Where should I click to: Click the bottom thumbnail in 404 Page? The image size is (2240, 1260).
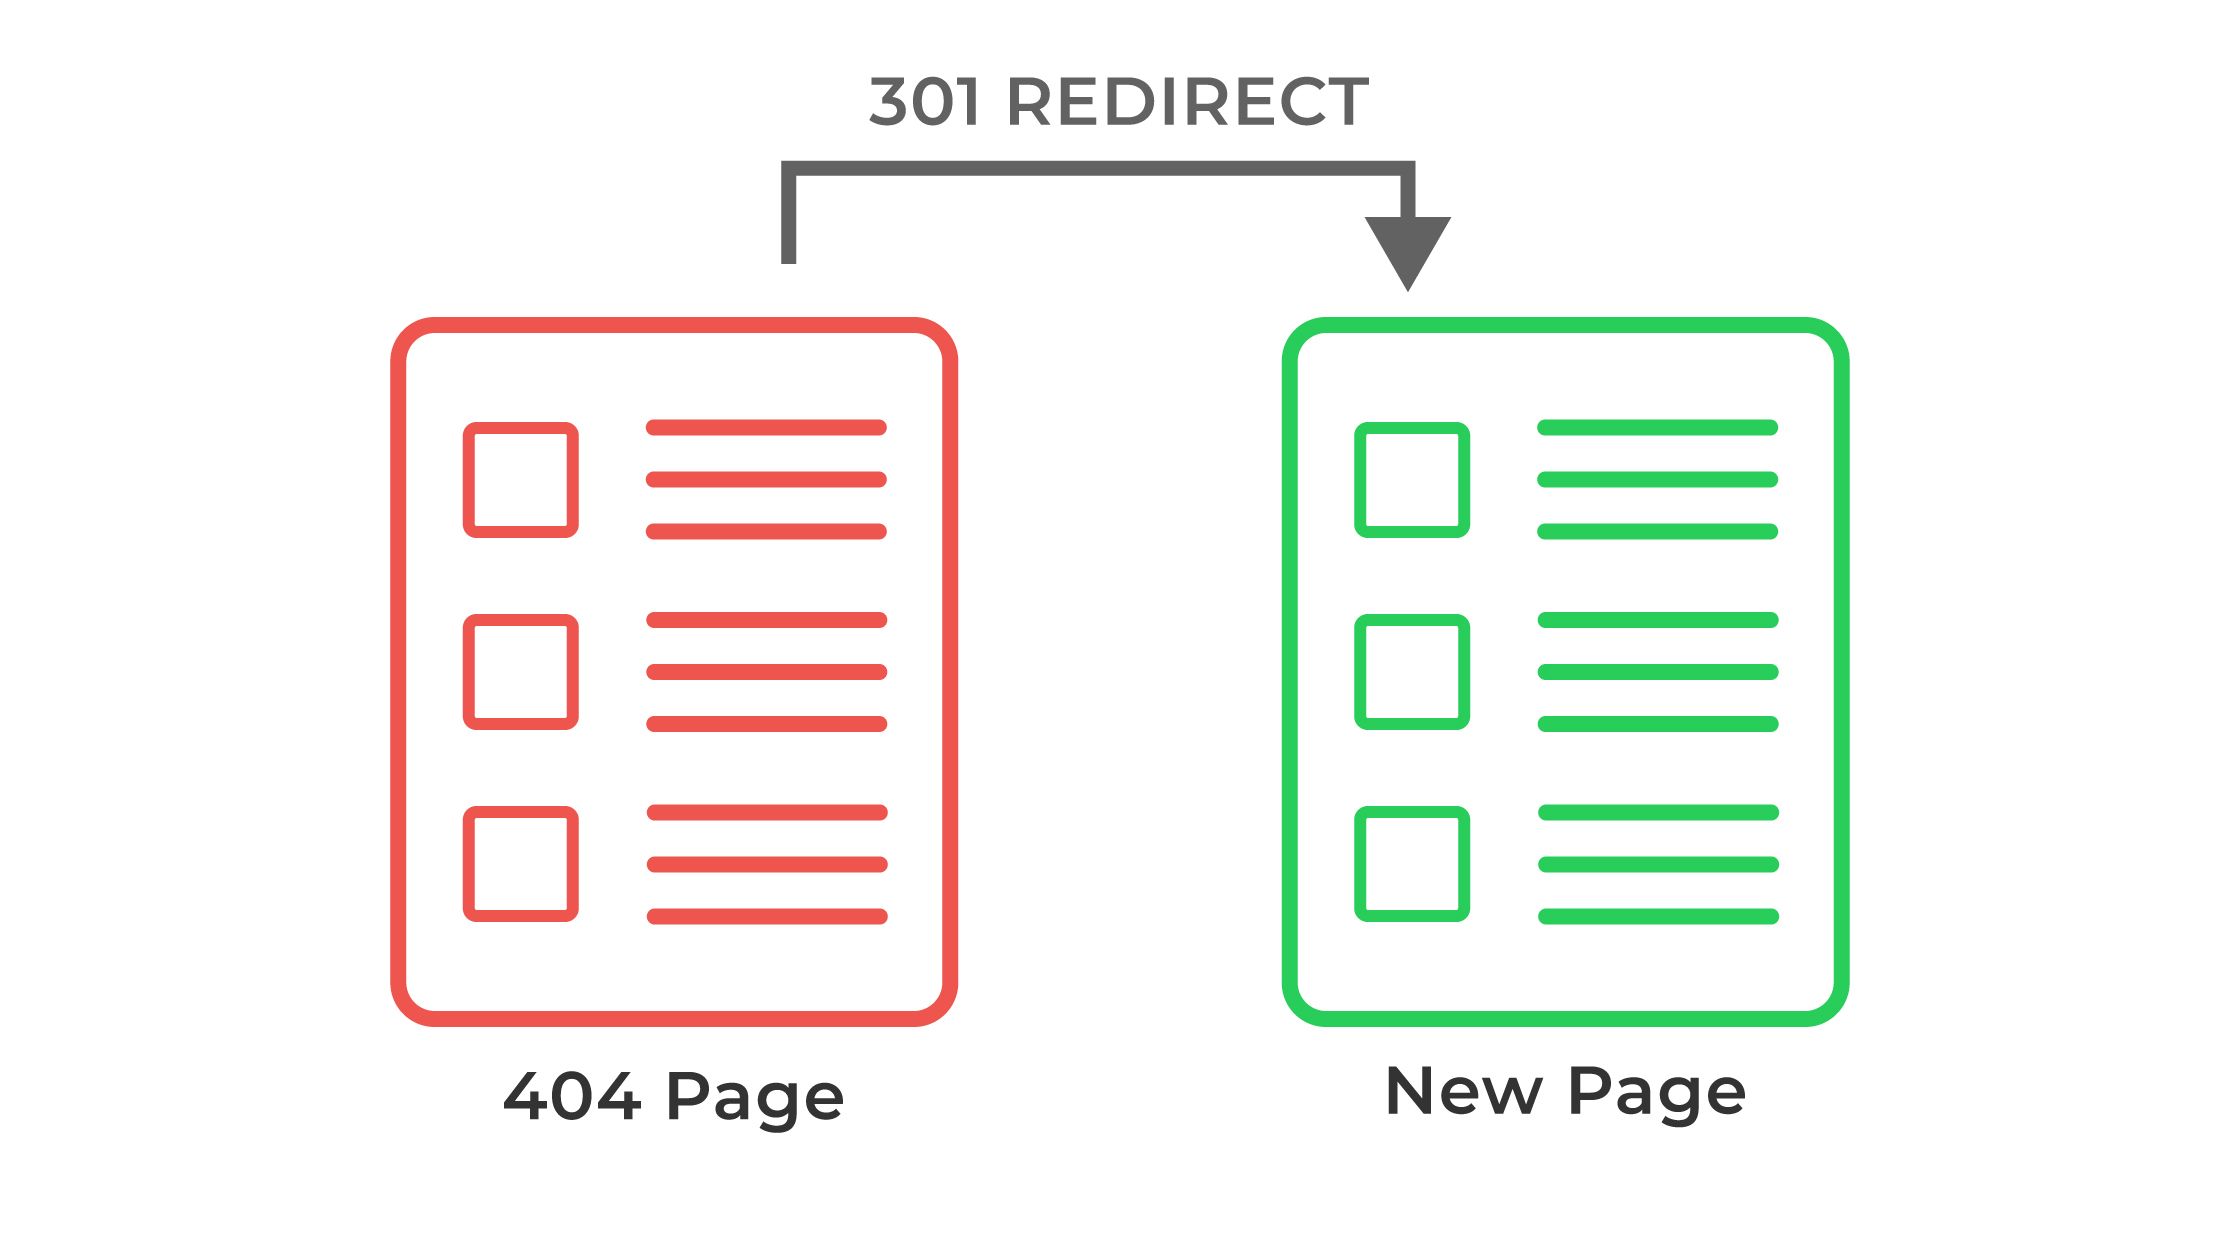coord(523,862)
